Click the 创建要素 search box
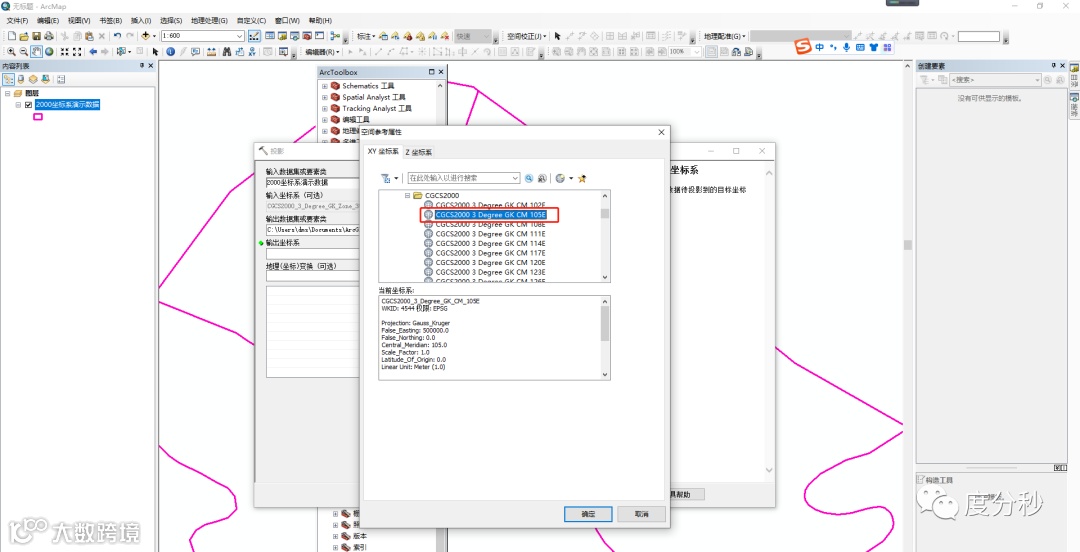The width and height of the screenshot is (1080, 552). (x=995, y=81)
